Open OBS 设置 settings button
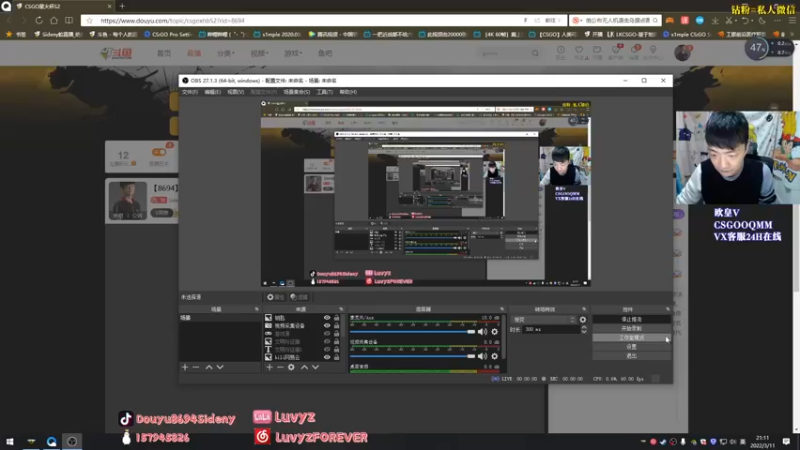Viewport: 800px width, 450px height. 632,347
